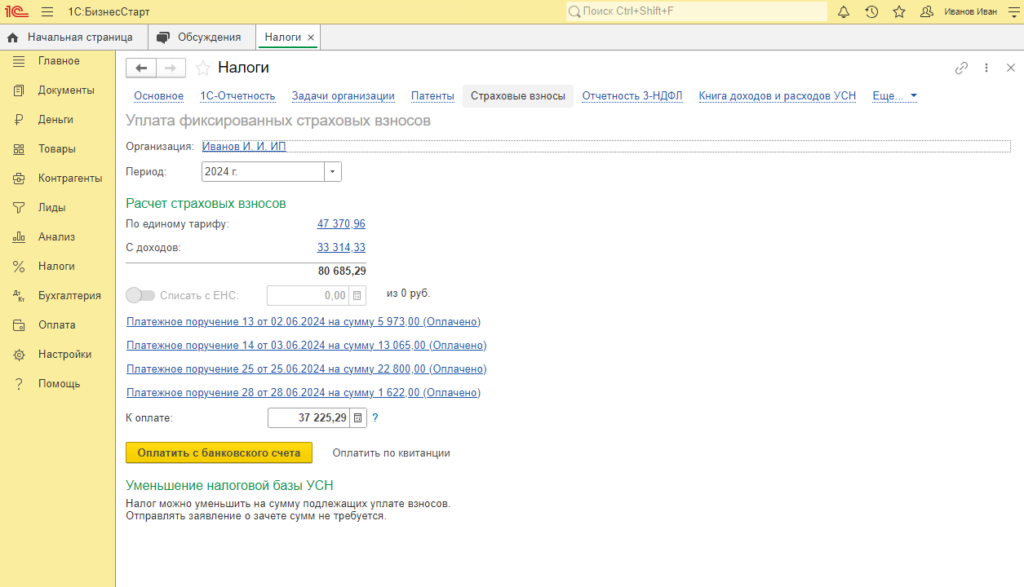
Task: Open the 33 314,33 с доходов amount
Action: [x=341, y=247]
